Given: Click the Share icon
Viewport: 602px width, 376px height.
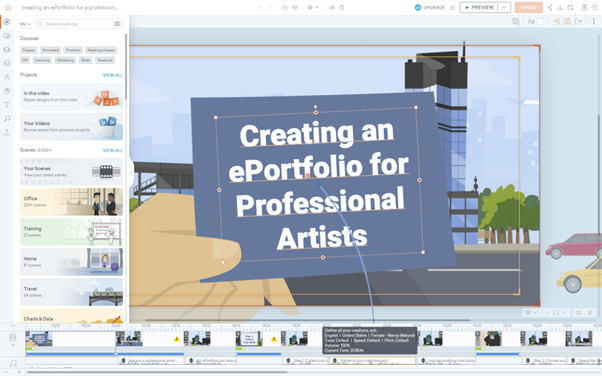Looking at the screenshot, I should pos(550,7).
